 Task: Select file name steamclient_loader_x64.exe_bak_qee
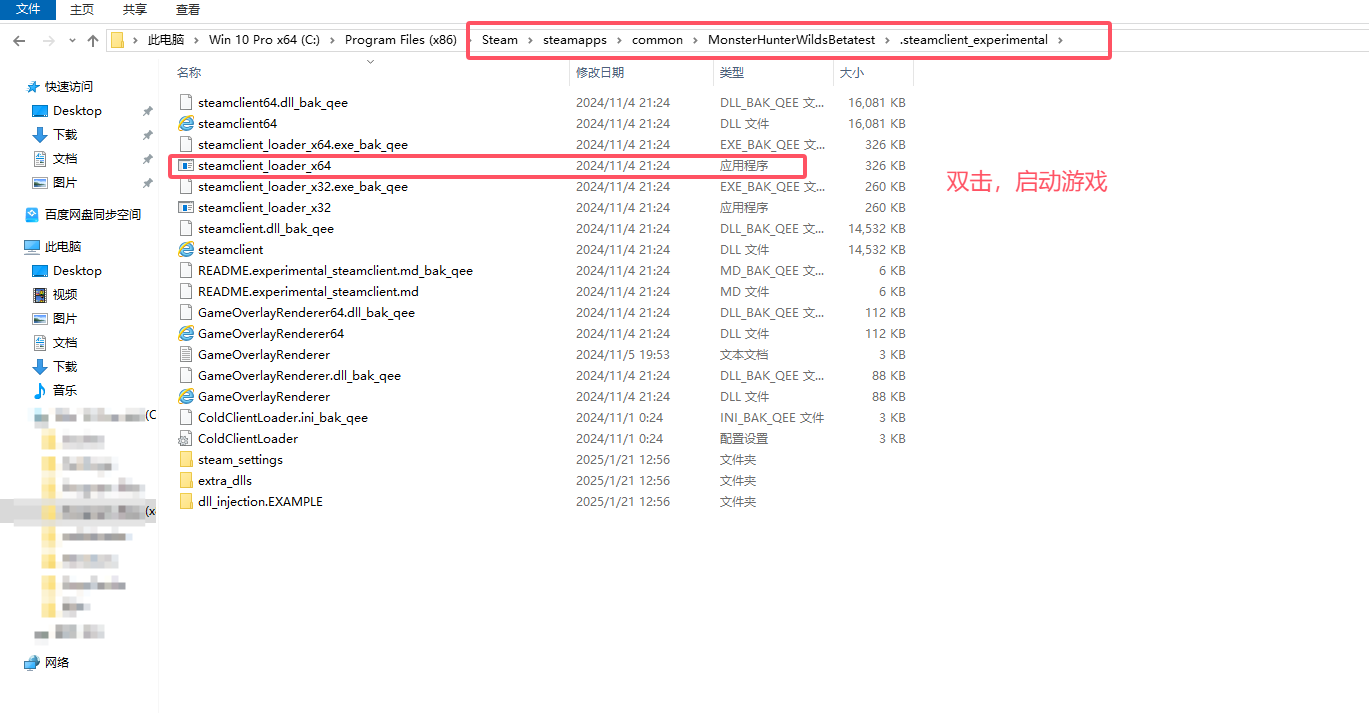(303, 145)
